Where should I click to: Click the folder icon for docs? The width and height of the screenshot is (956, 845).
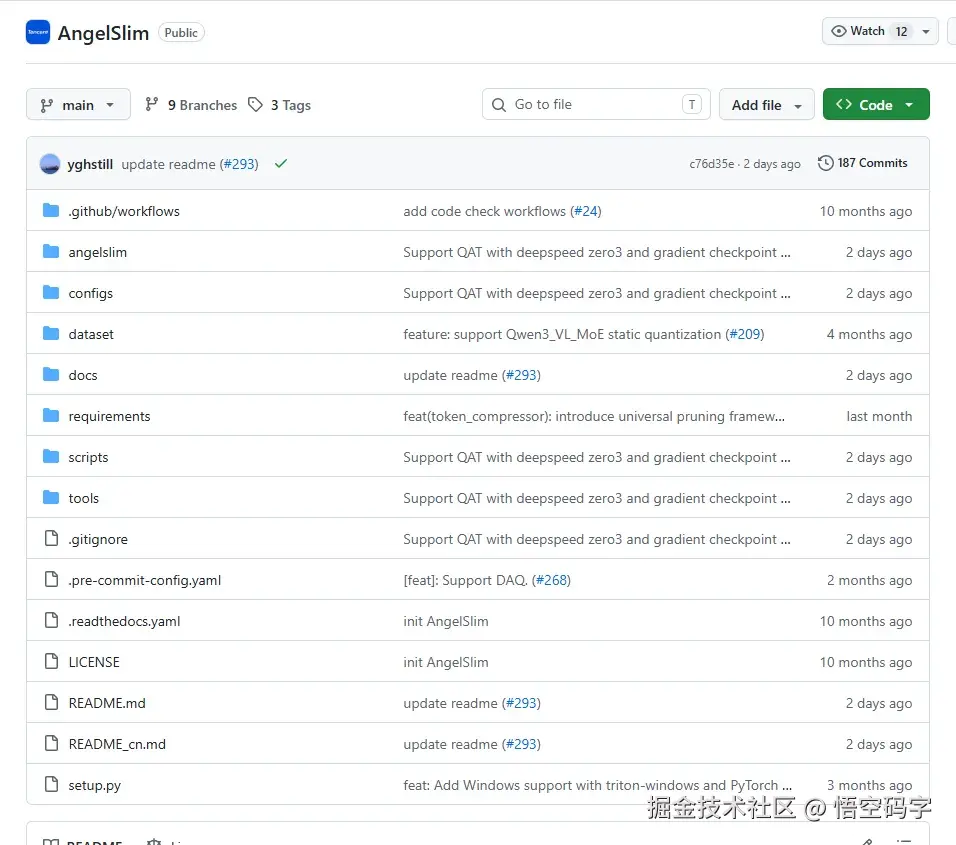51,374
